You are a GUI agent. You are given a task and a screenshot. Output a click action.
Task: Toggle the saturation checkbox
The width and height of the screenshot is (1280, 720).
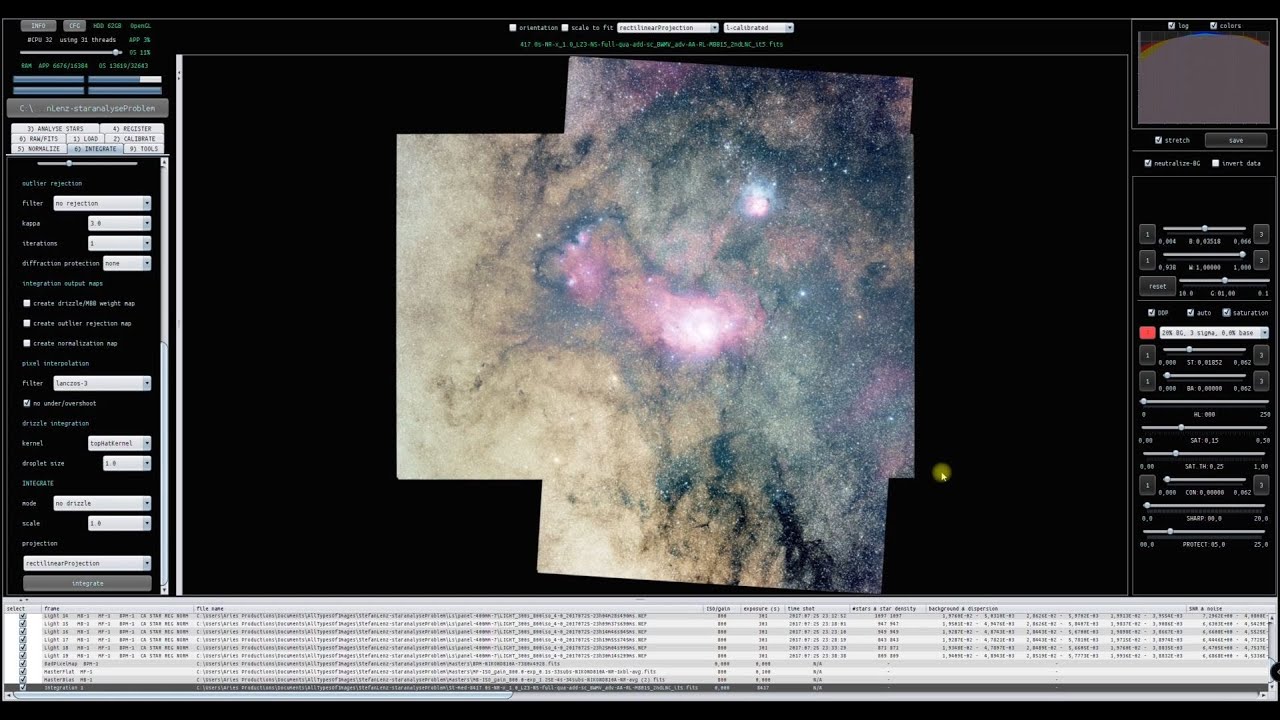pos(1227,313)
